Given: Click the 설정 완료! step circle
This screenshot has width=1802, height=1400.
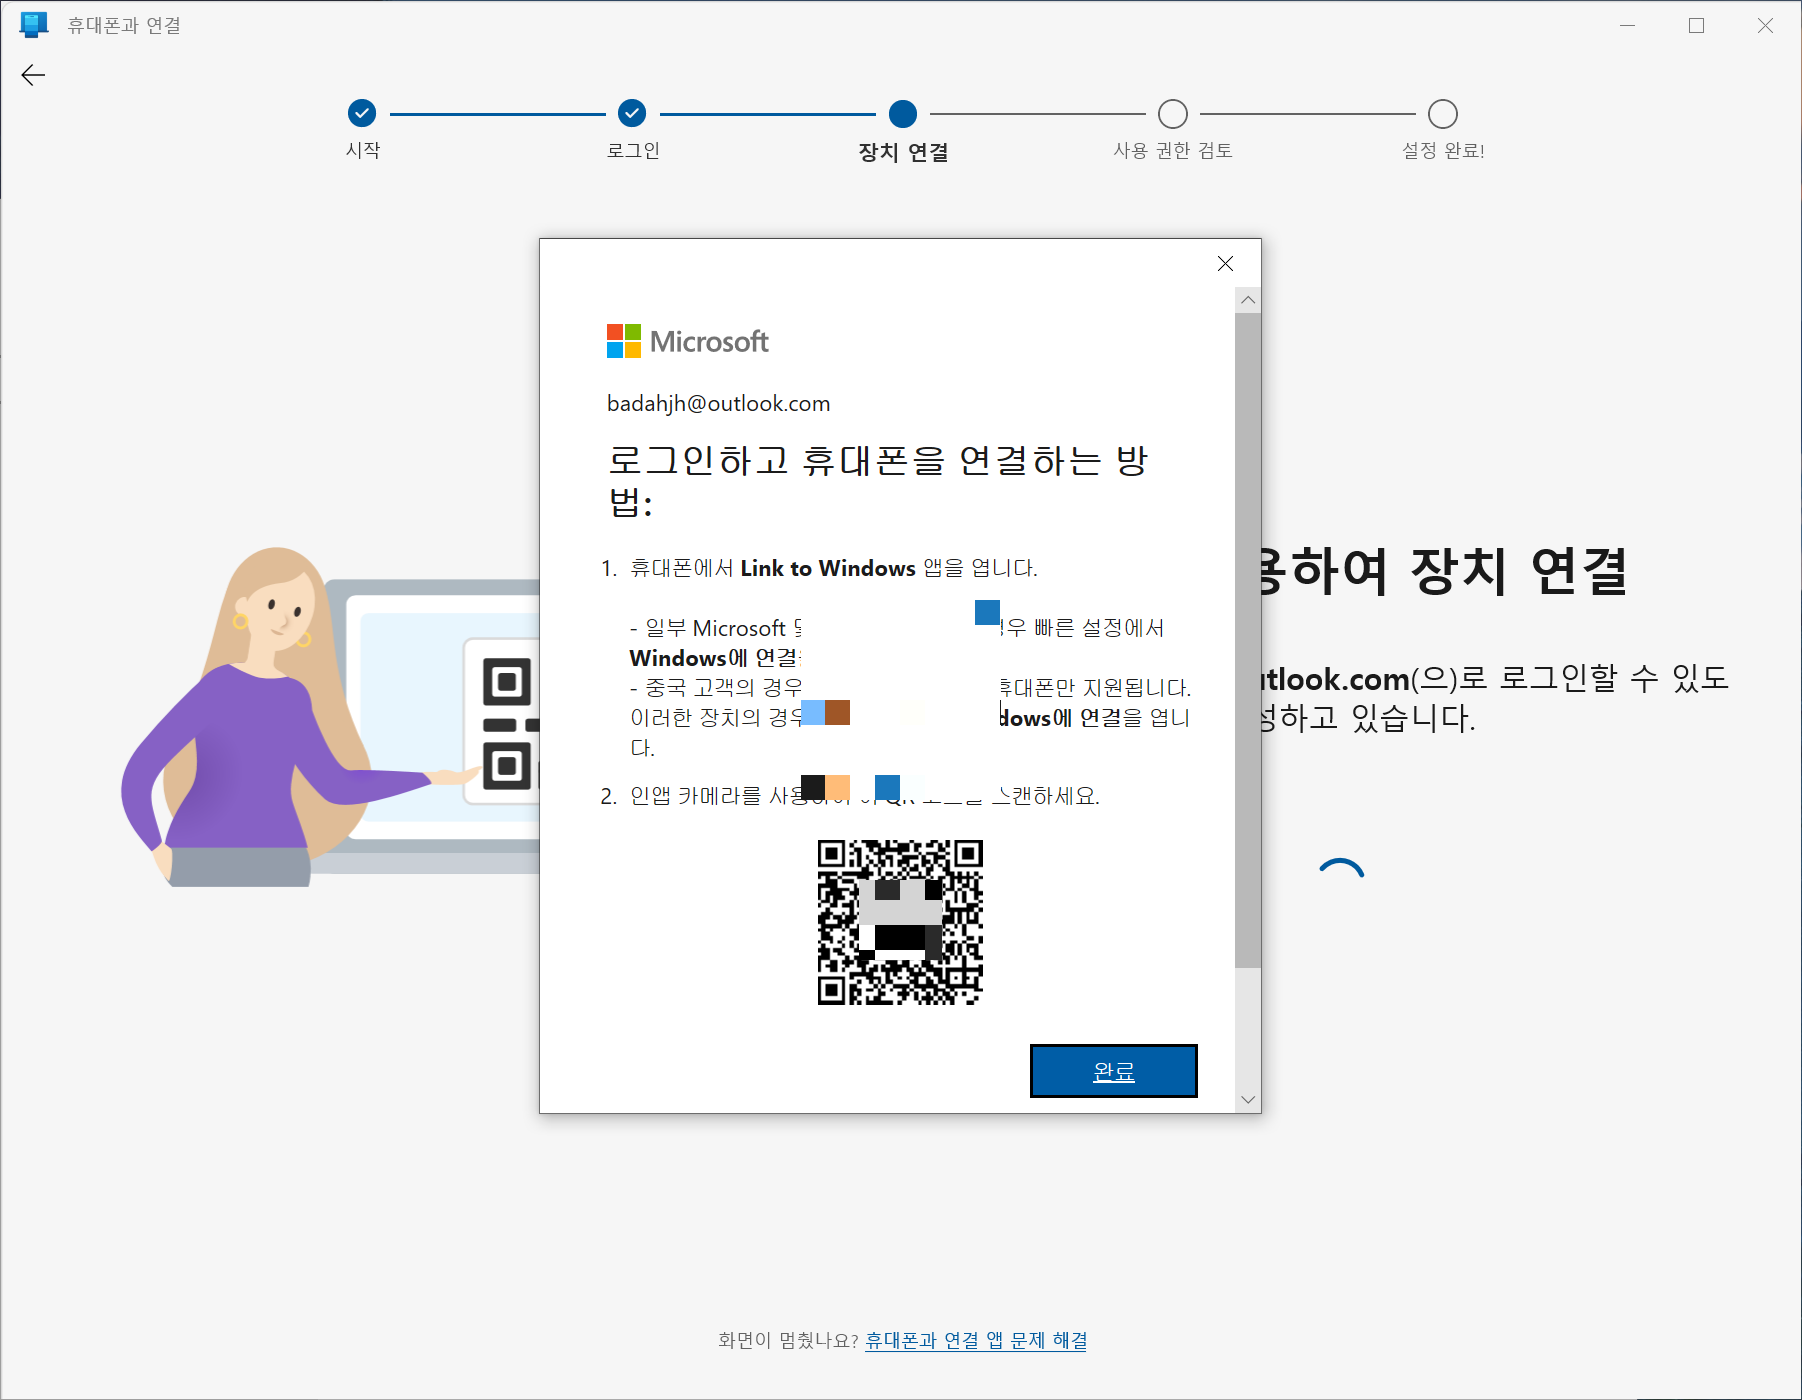Looking at the screenshot, I should click(x=1443, y=114).
